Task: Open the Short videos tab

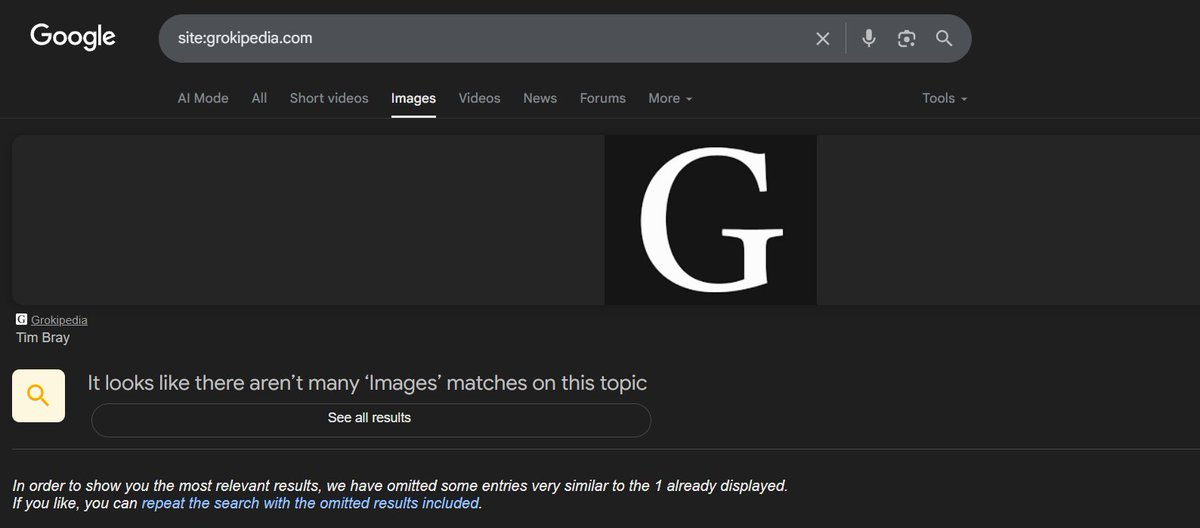Action: pyautogui.click(x=329, y=98)
